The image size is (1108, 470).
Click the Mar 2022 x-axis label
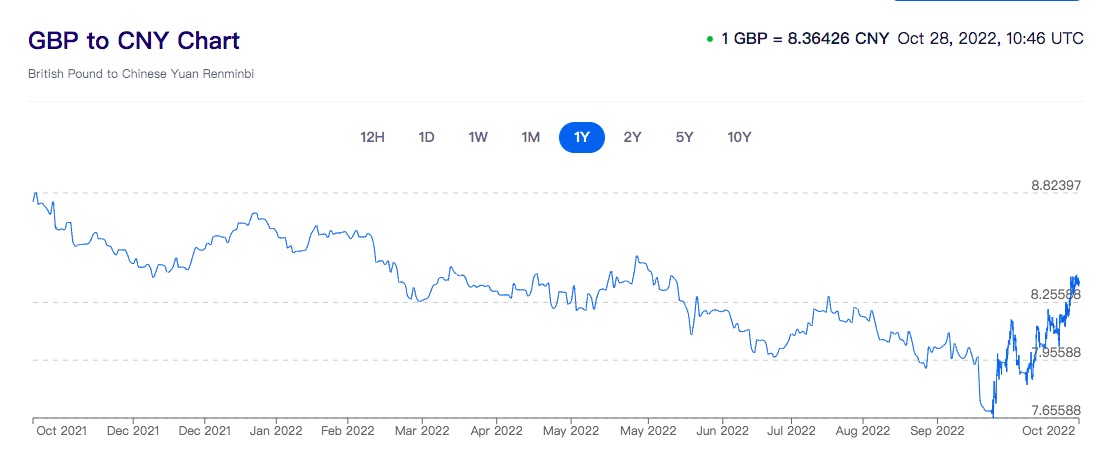421,432
